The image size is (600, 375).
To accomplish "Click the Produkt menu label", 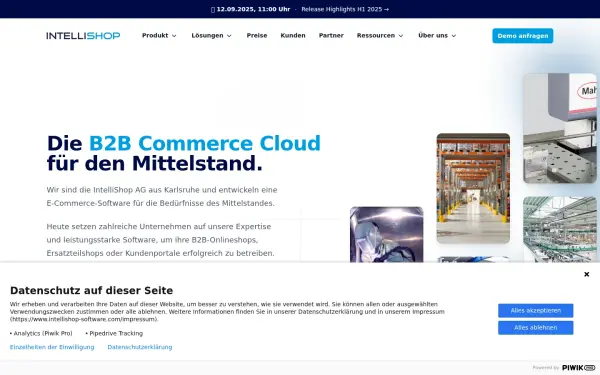I will pyautogui.click(x=155, y=36).
